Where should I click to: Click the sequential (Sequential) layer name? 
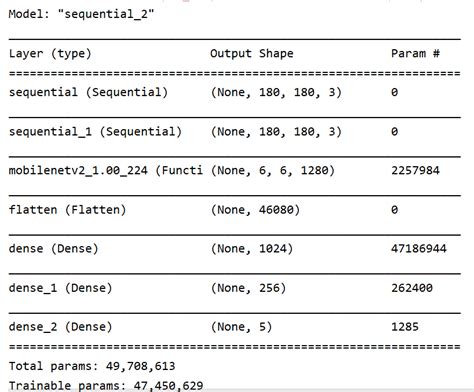pos(88,92)
